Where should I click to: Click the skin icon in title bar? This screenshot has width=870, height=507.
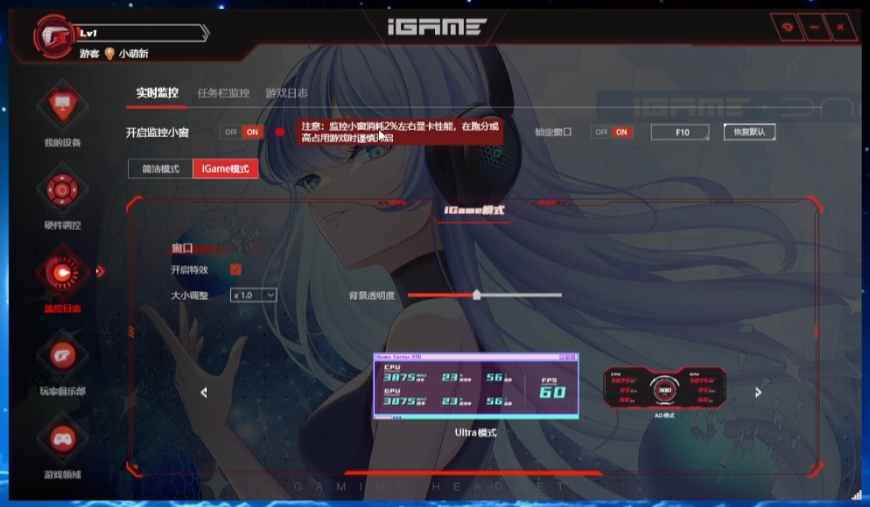pos(788,27)
